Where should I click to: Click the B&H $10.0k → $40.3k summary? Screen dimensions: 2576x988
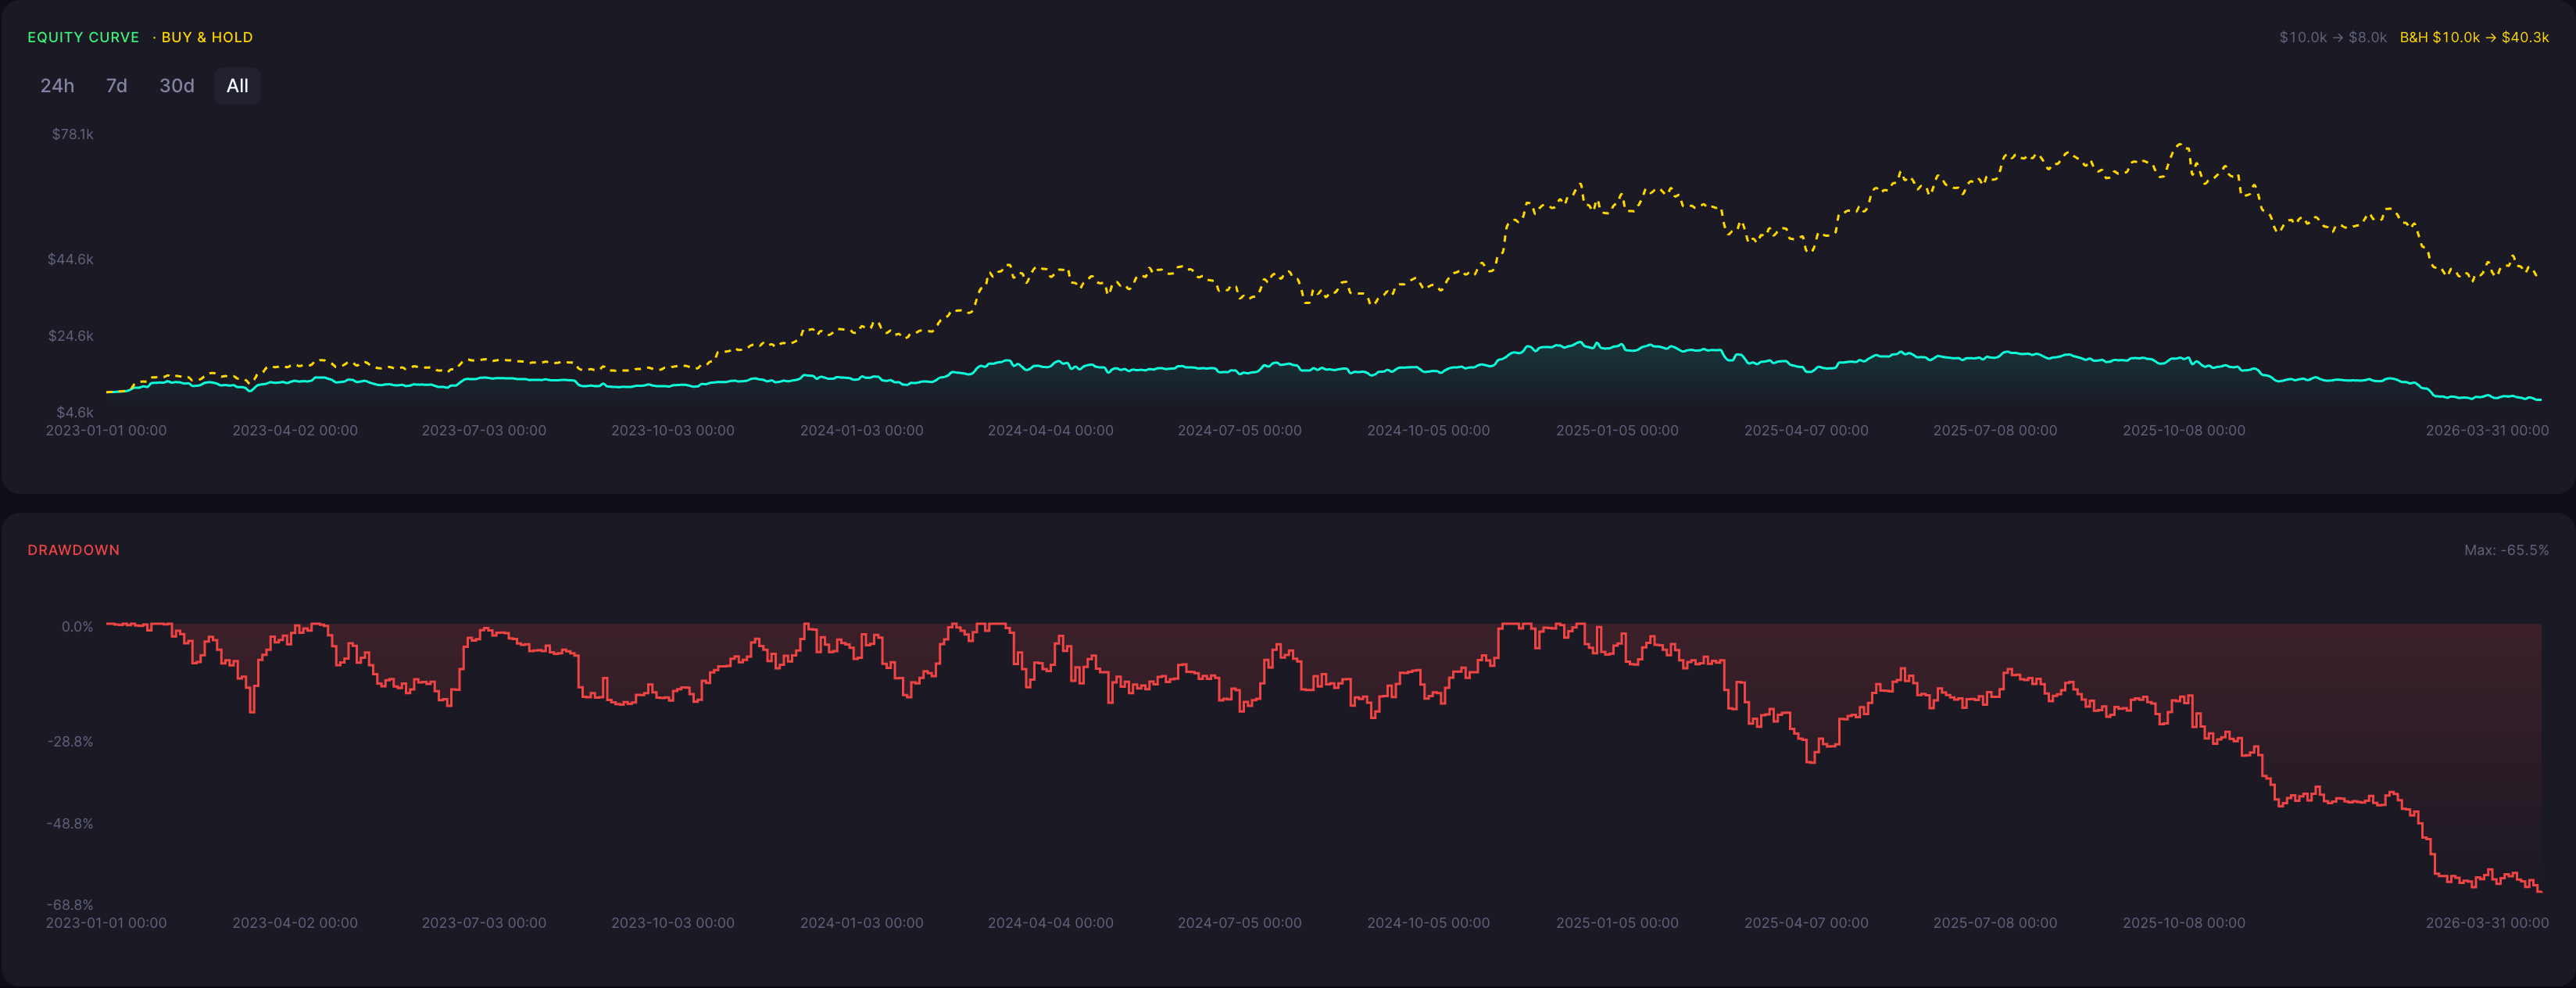click(x=2474, y=37)
